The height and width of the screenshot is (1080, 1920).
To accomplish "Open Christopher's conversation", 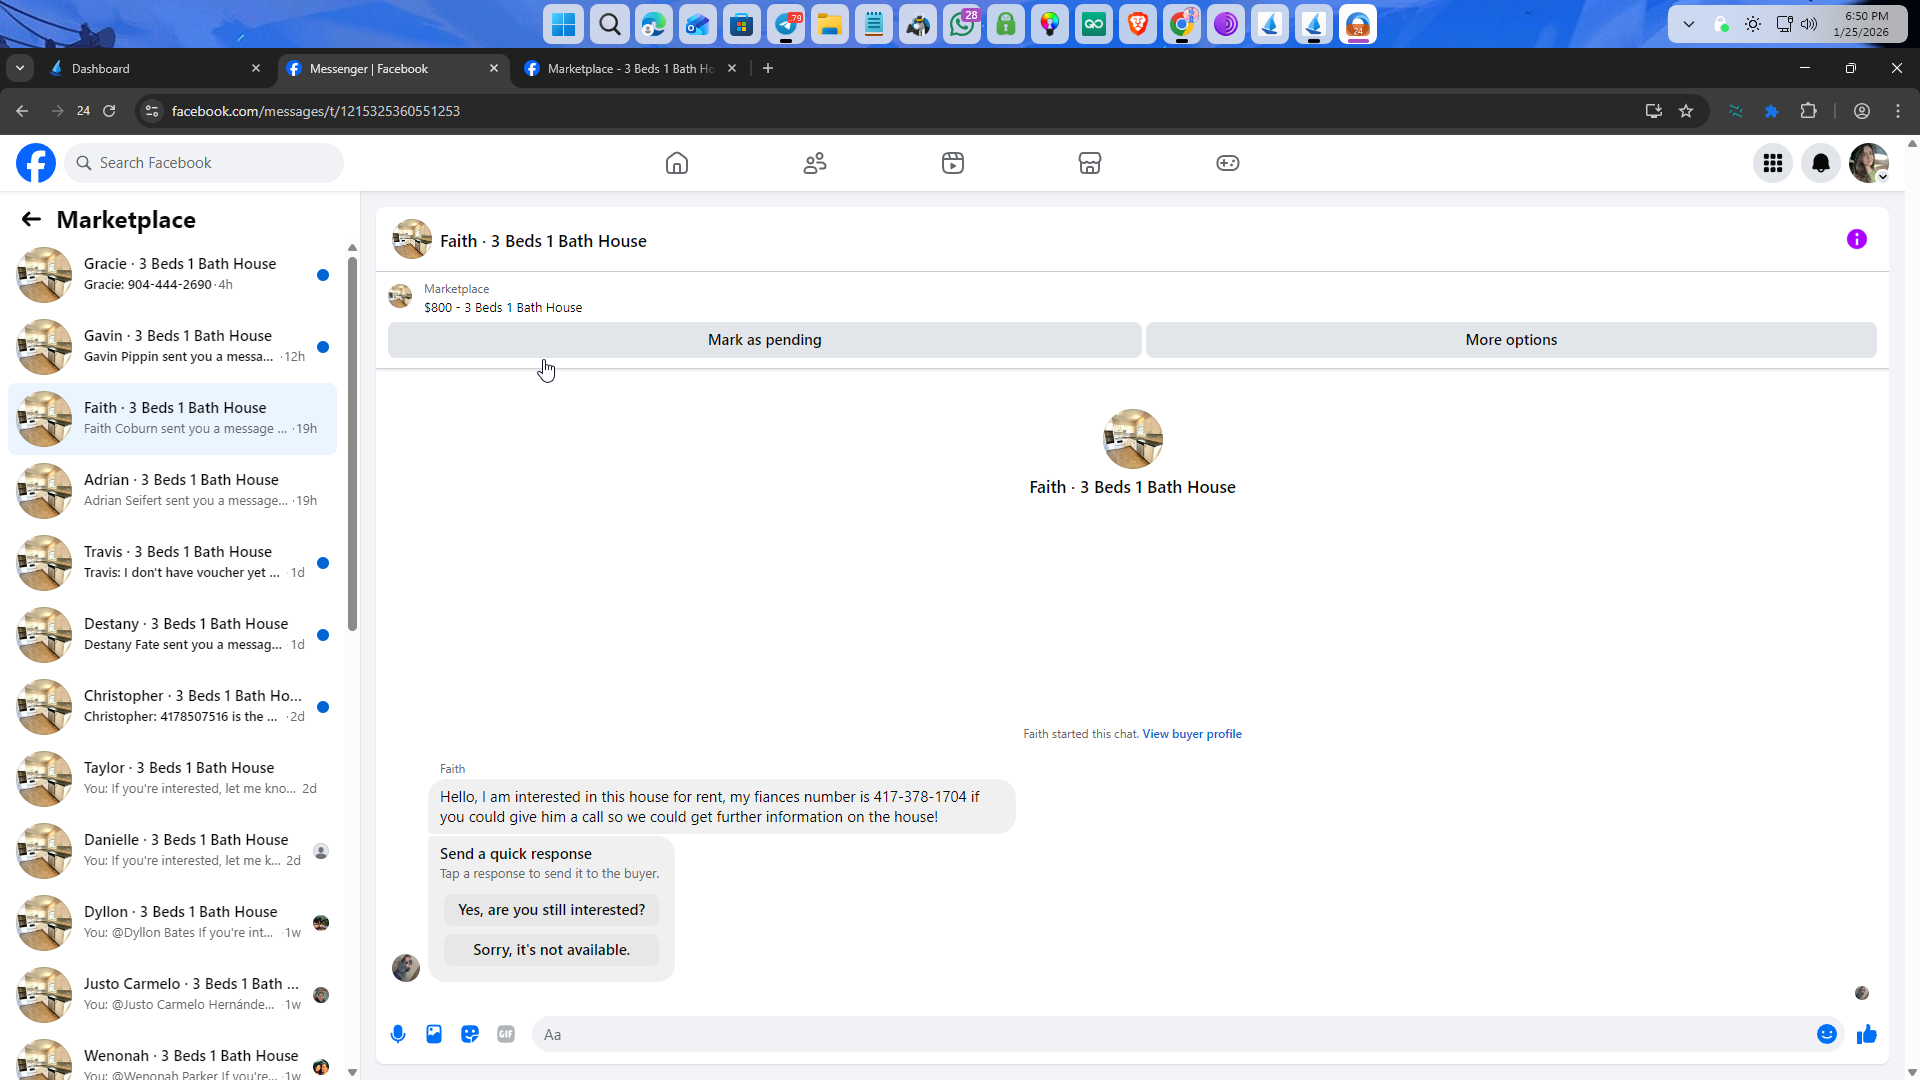I will tap(172, 707).
